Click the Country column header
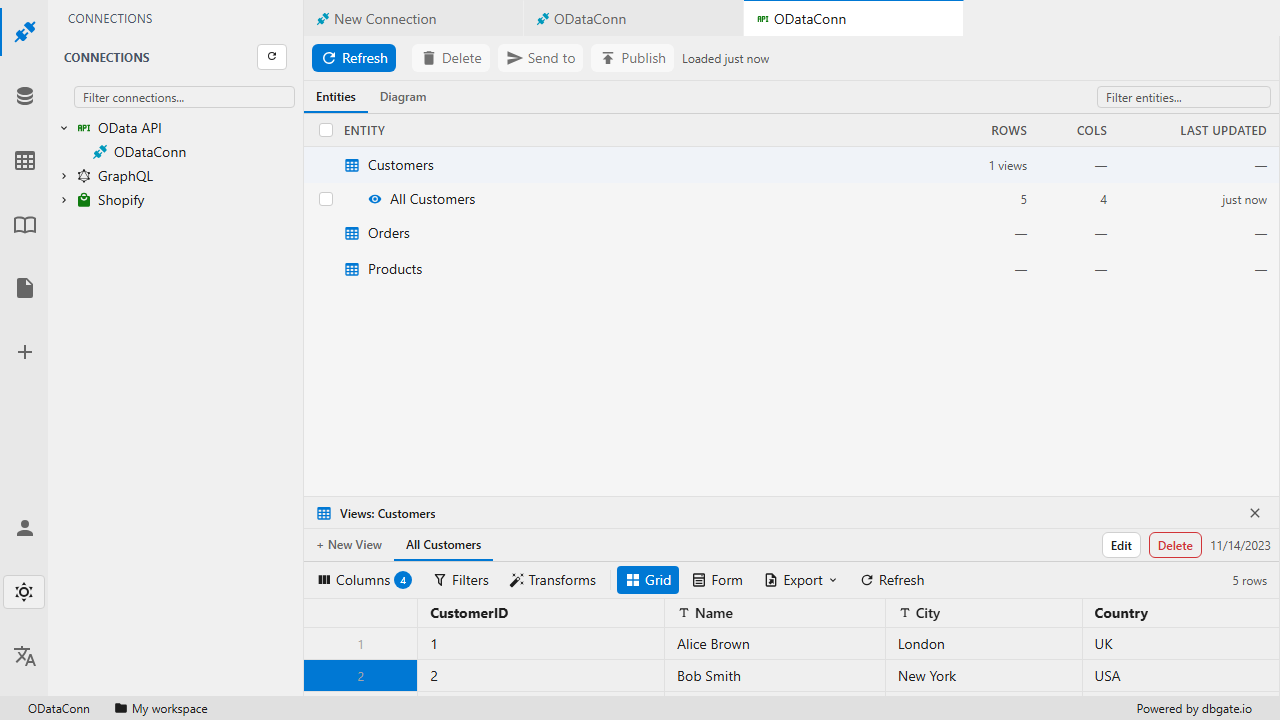This screenshot has width=1280, height=720. [x=1181, y=613]
